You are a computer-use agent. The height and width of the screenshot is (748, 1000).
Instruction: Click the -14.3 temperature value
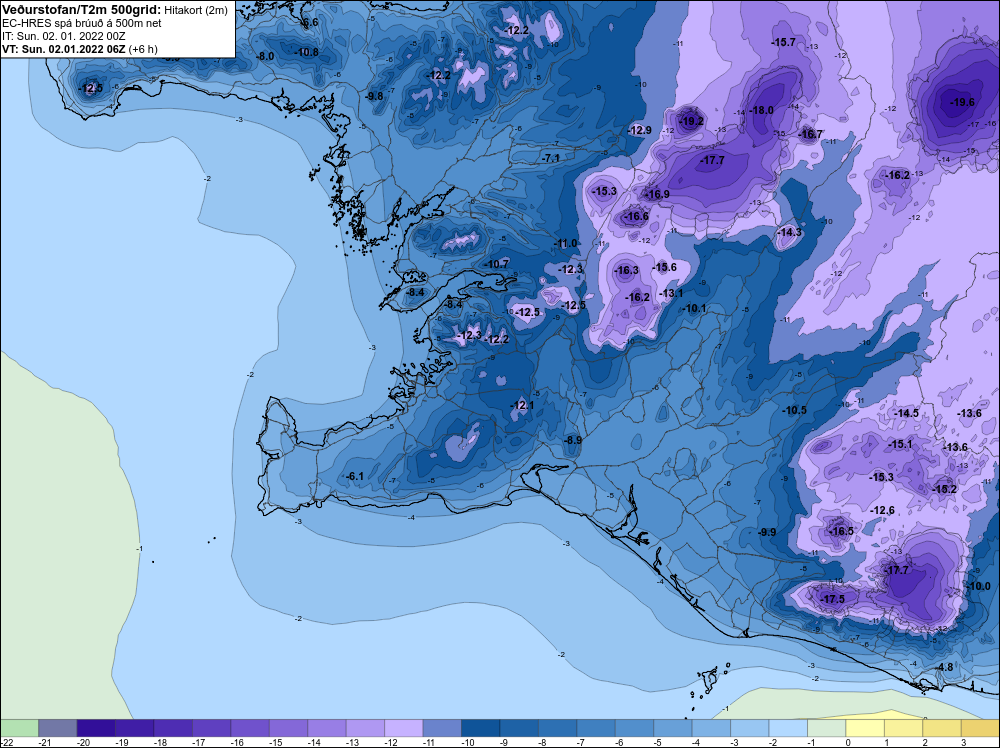[x=790, y=232]
